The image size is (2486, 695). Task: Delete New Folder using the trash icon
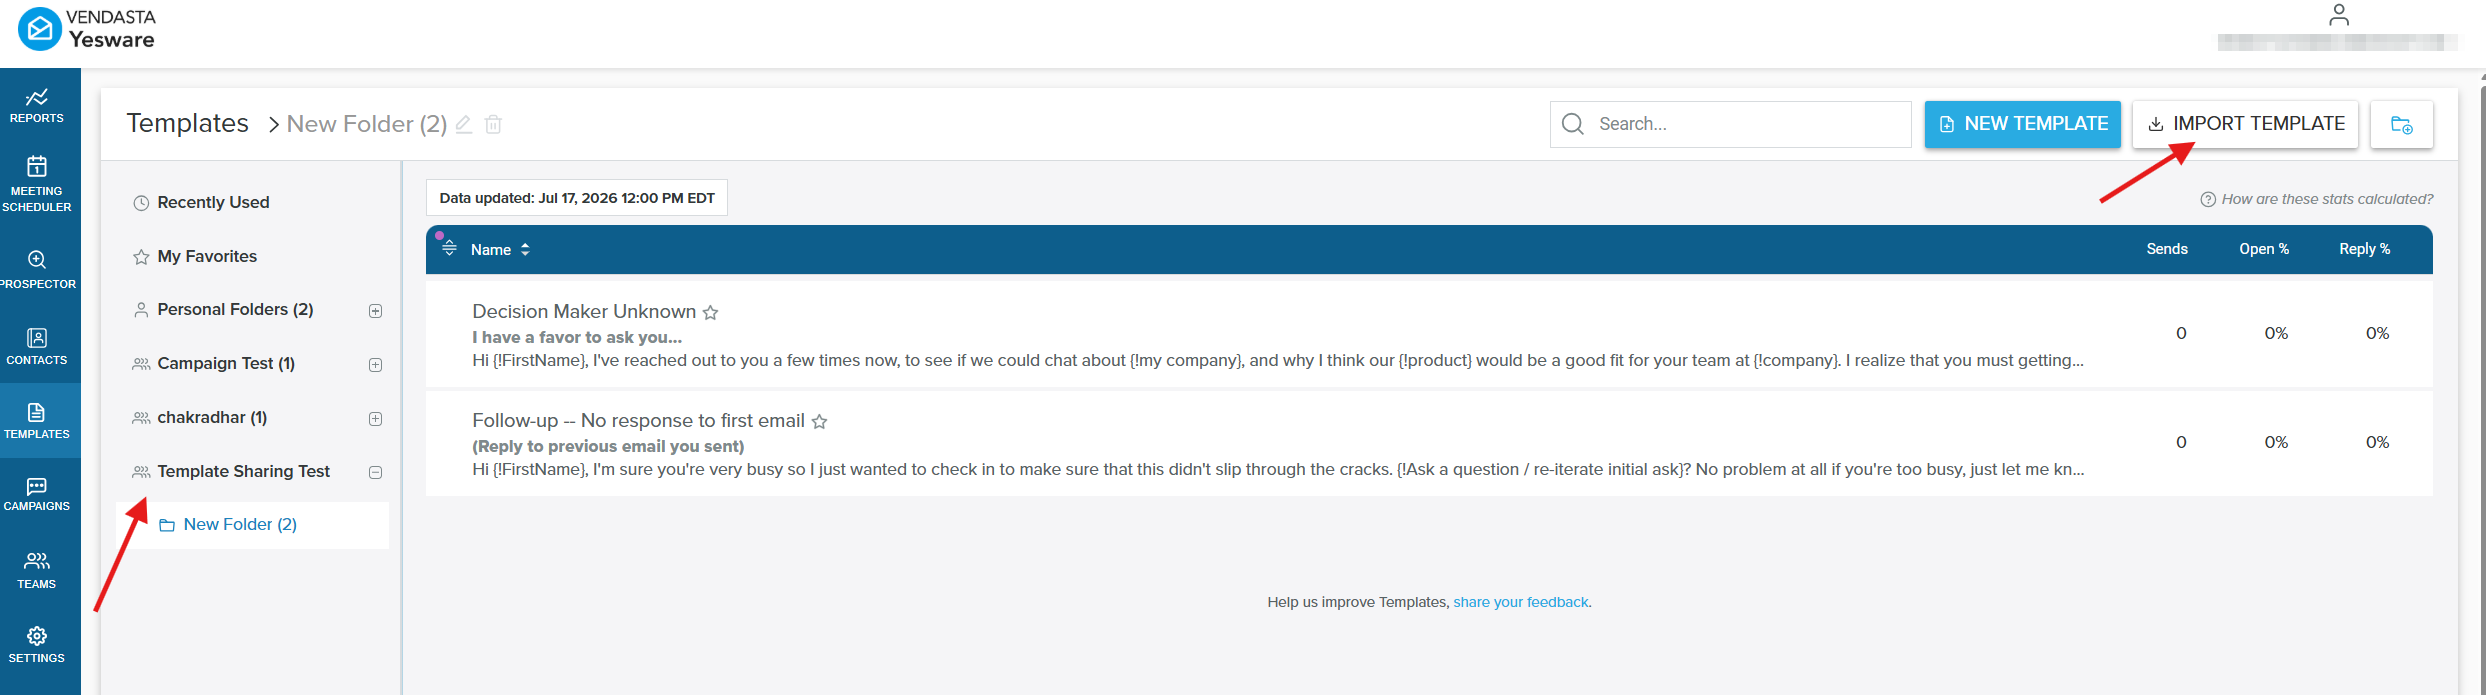(x=493, y=124)
